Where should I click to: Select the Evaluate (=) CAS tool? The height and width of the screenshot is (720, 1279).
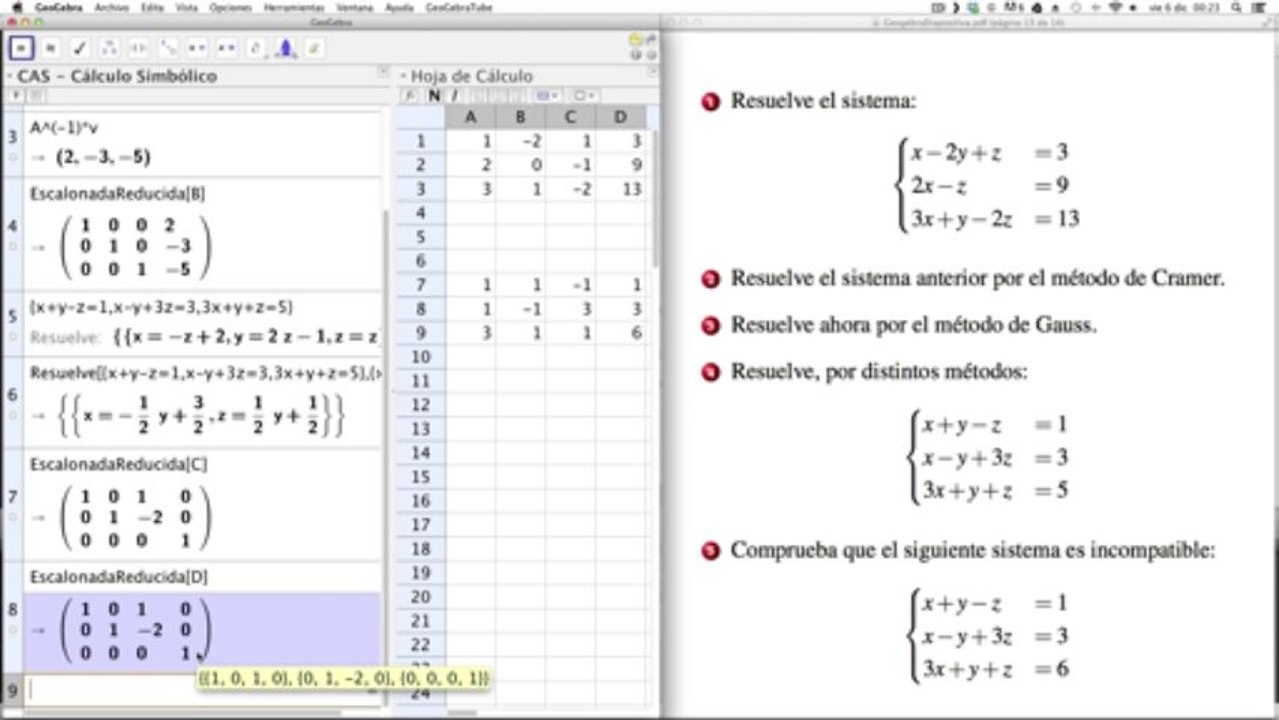[22, 48]
